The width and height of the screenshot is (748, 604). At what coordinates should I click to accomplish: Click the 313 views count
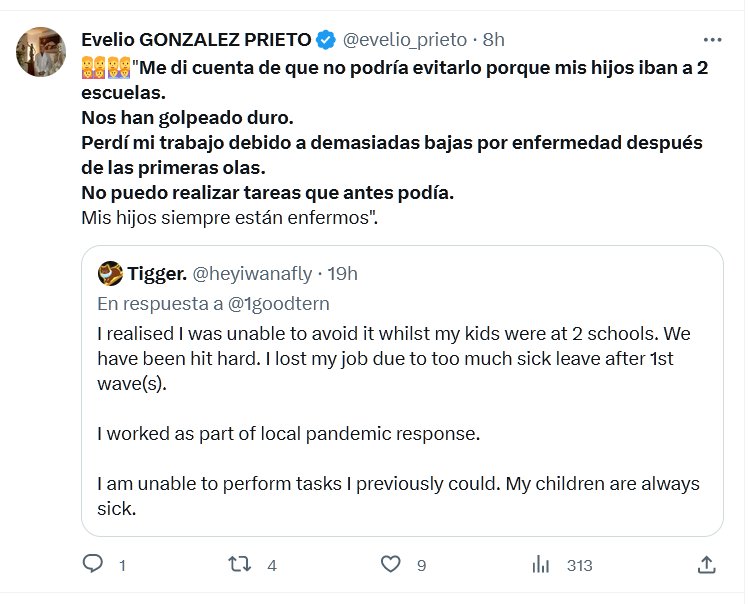(579, 565)
